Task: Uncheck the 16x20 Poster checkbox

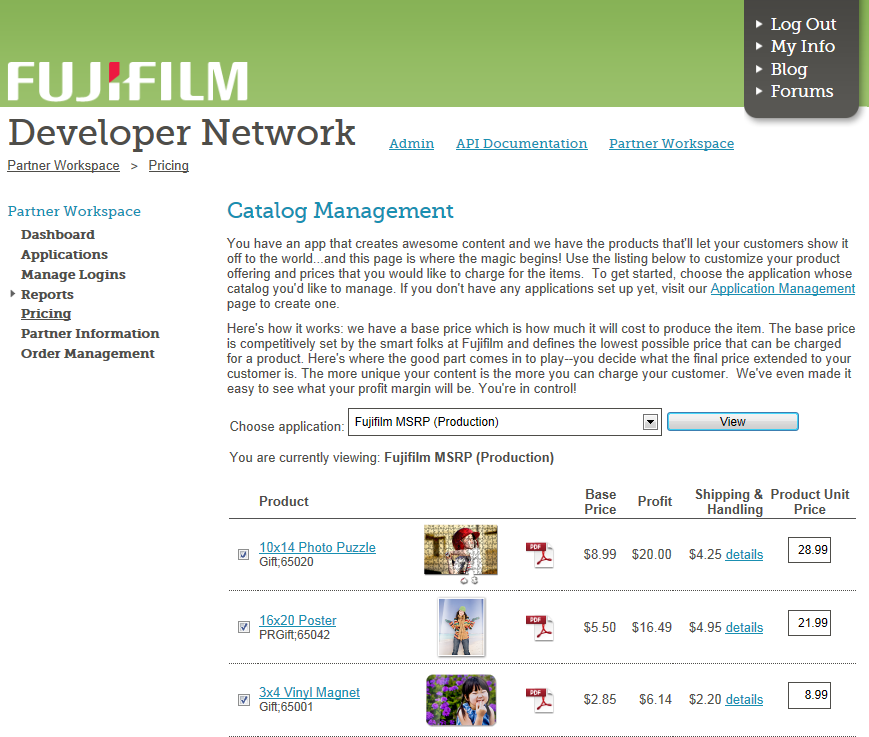Action: (x=243, y=627)
